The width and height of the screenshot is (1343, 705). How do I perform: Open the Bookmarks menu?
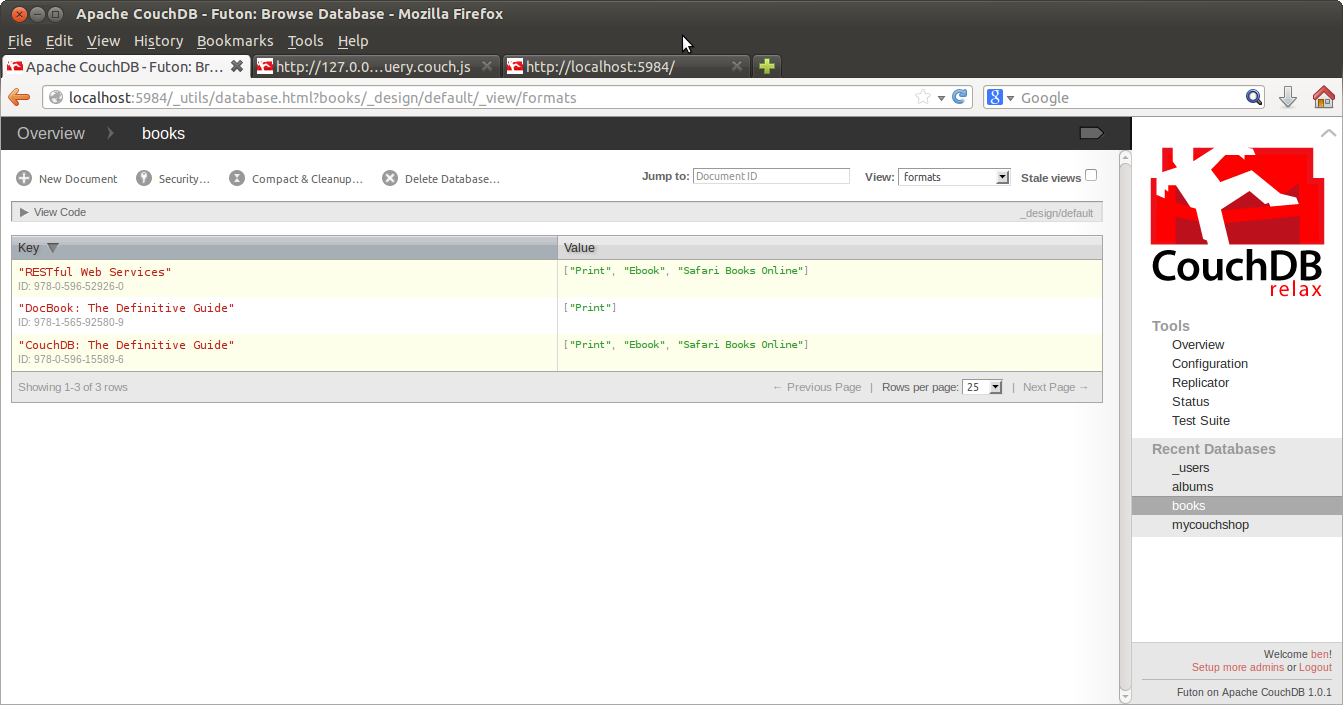click(235, 41)
